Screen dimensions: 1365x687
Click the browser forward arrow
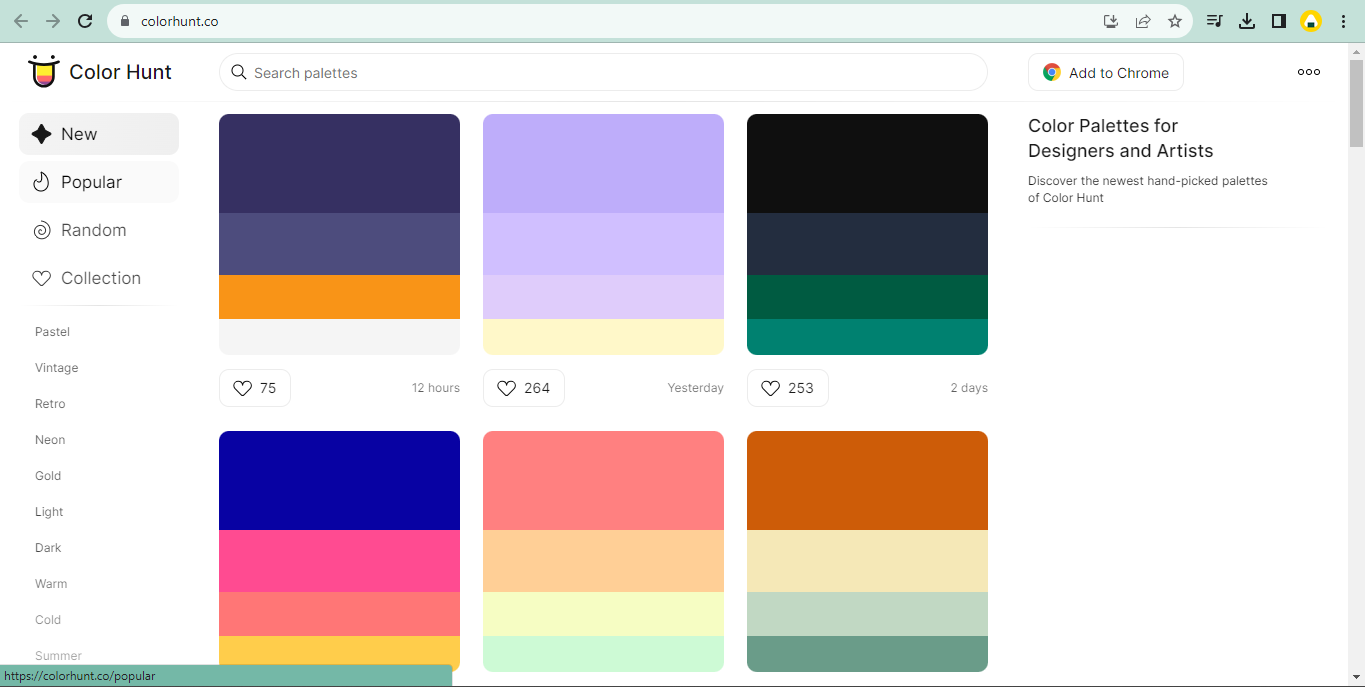[53, 21]
